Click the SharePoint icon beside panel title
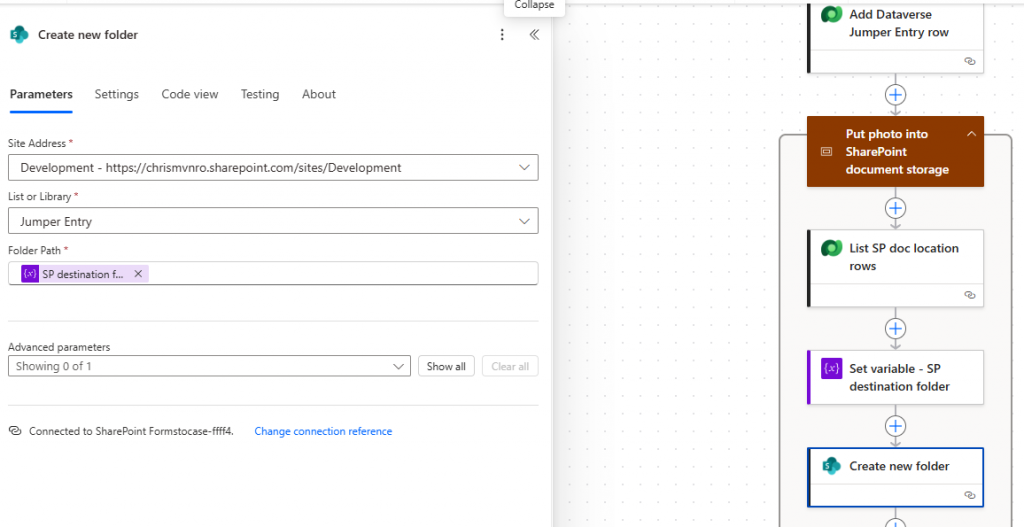This screenshot has width=1024, height=527. click(19, 35)
